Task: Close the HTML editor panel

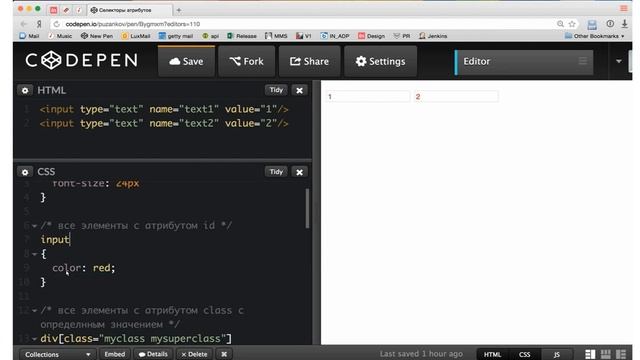Action: click(x=300, y=90)
